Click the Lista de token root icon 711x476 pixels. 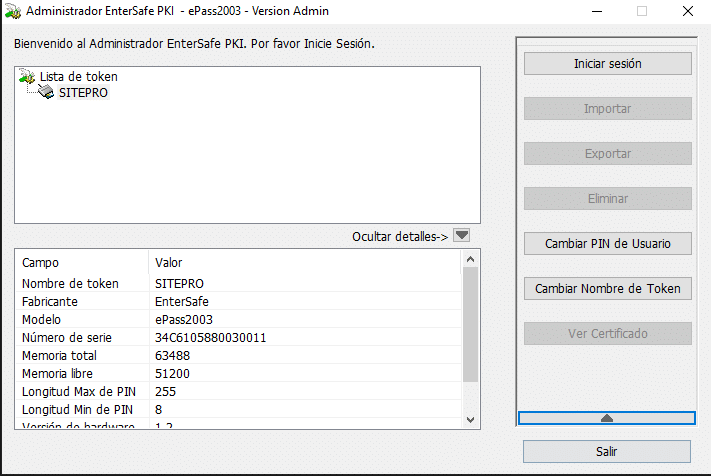tap(27, 76)
